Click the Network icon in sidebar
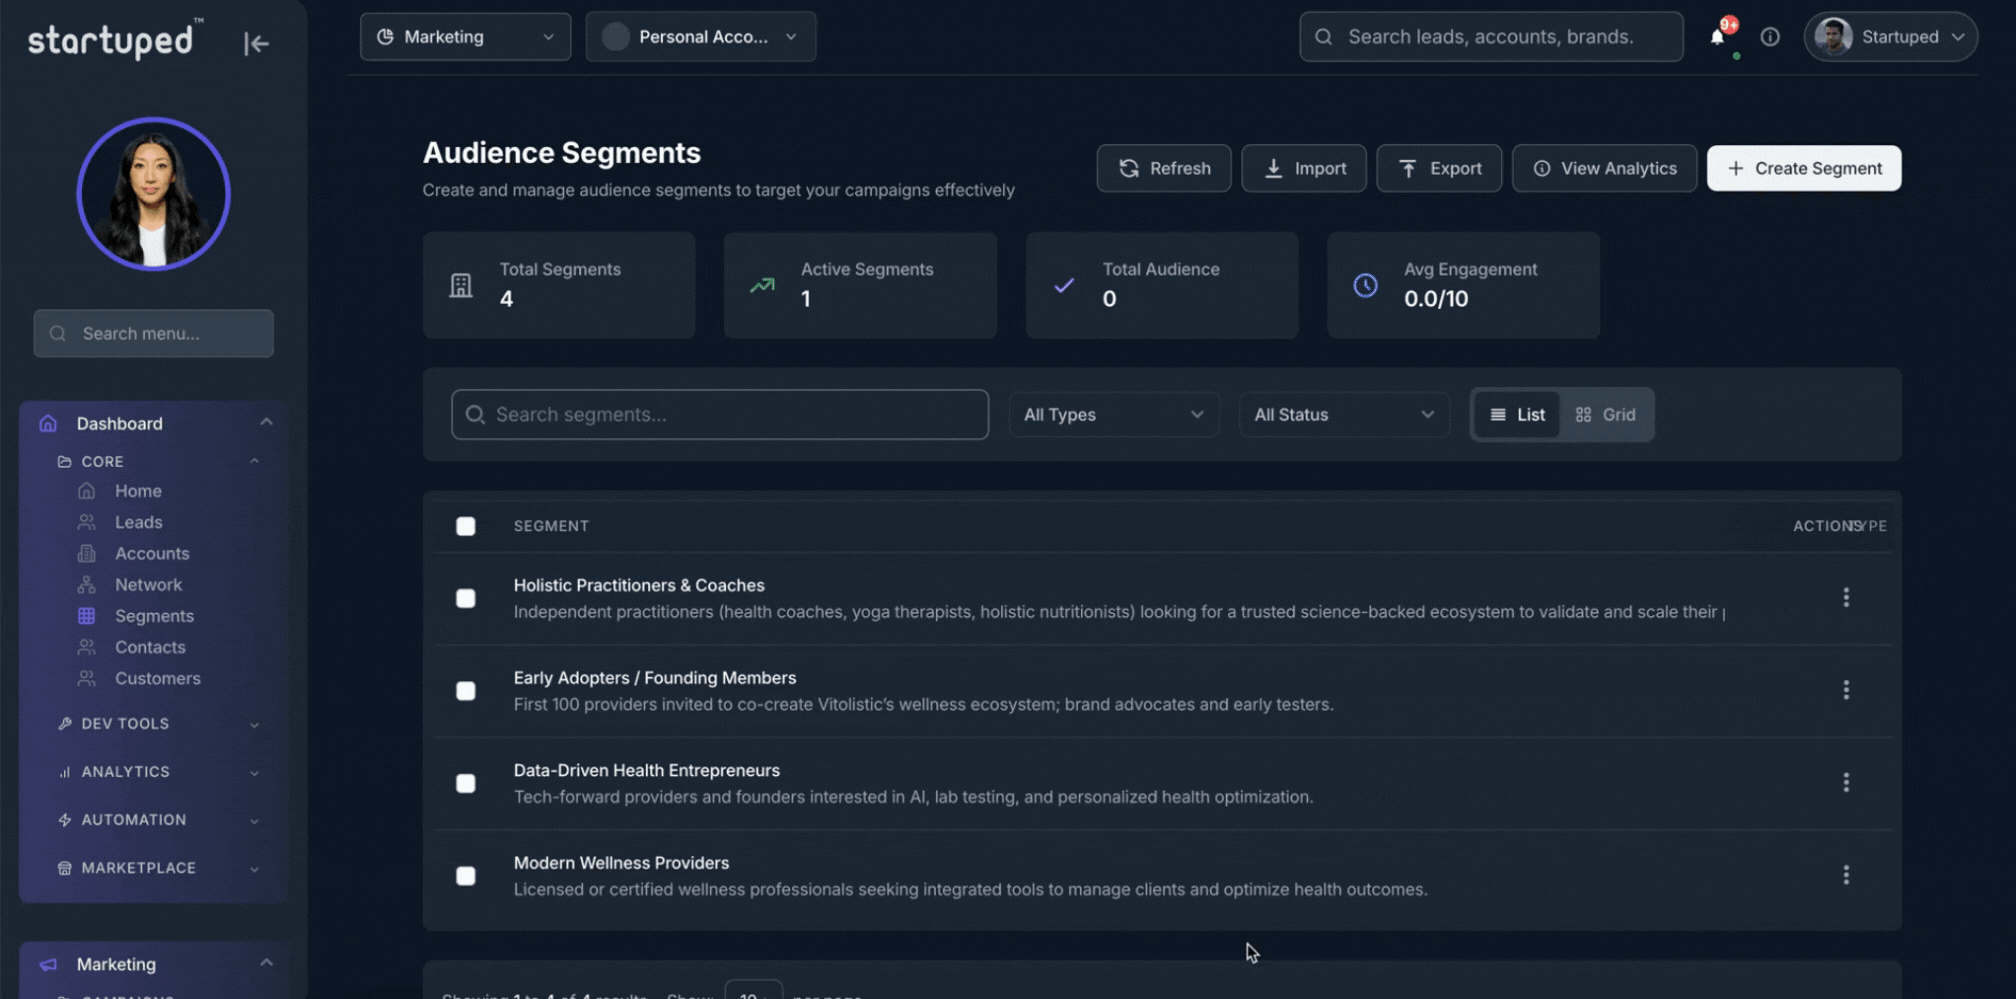This screenshot has width=2016, height=999. pyautogui.click(x=88, y=584)
